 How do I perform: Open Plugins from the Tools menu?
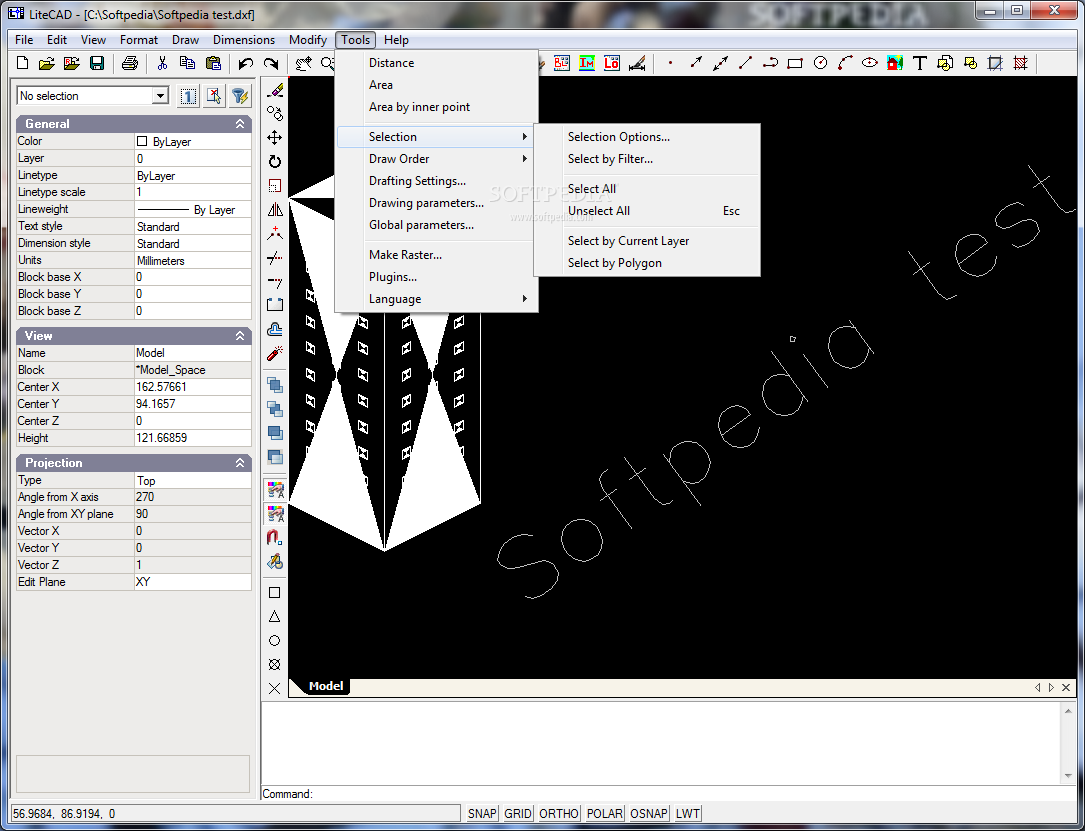tap(437, 277)
